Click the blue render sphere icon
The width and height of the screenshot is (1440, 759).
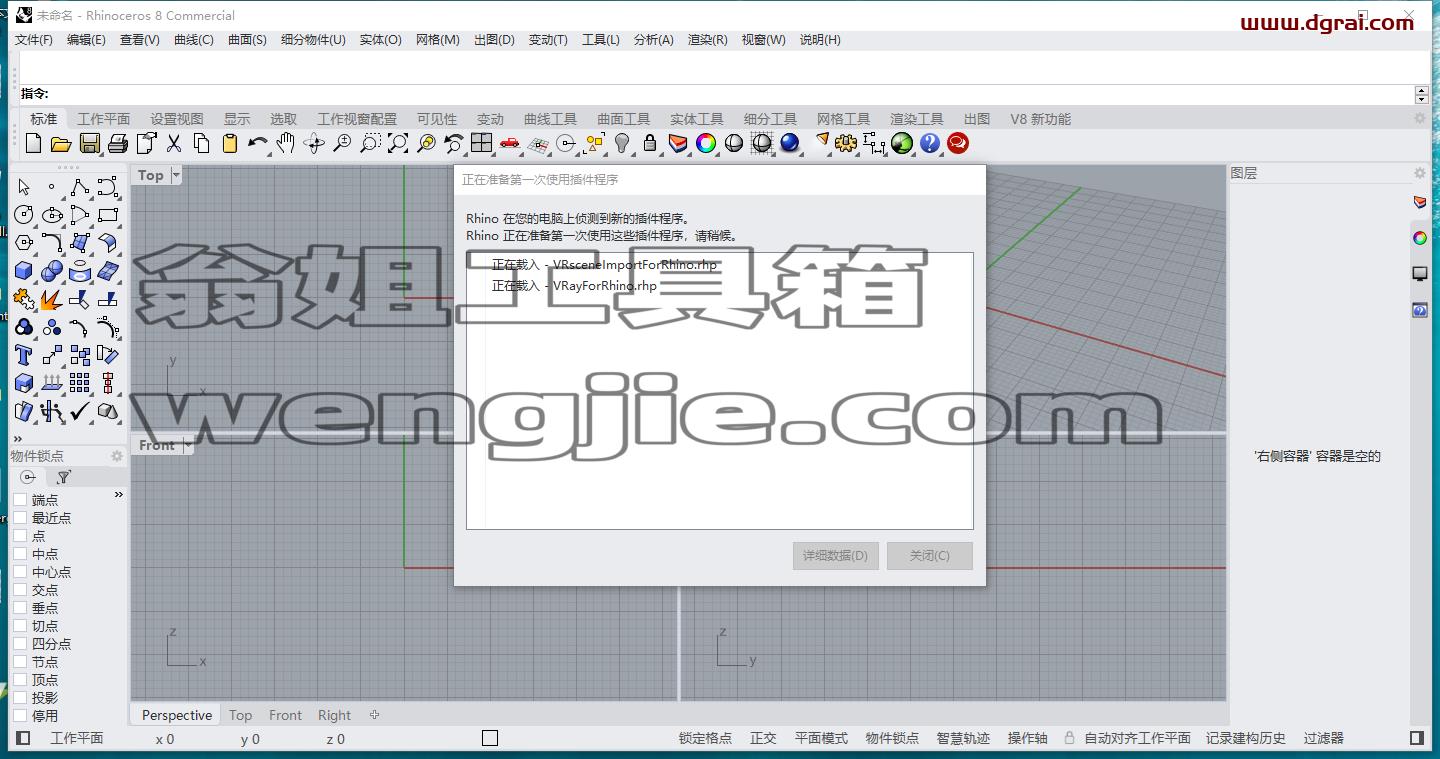pyautogui.click(x=790, y=143)
